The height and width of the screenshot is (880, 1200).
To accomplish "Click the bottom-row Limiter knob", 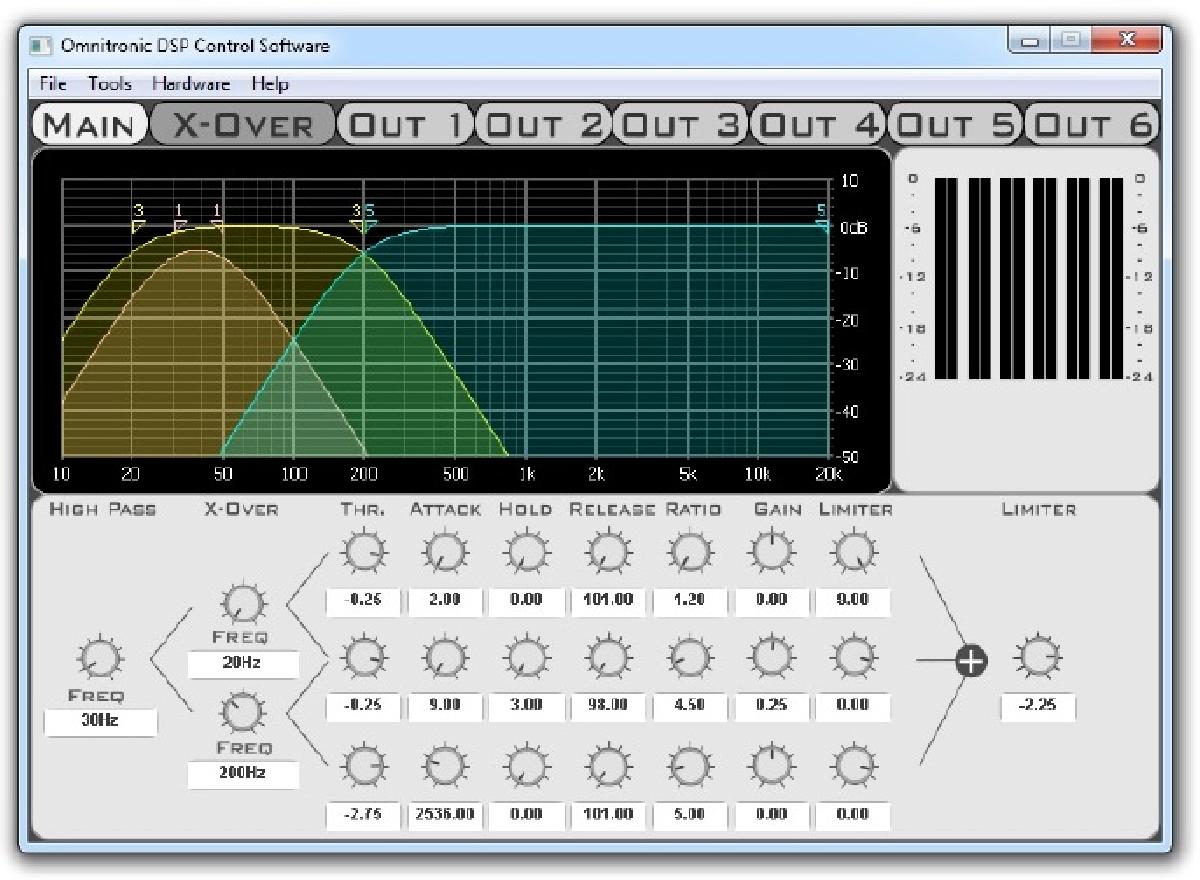I will (x=852, y=766).
